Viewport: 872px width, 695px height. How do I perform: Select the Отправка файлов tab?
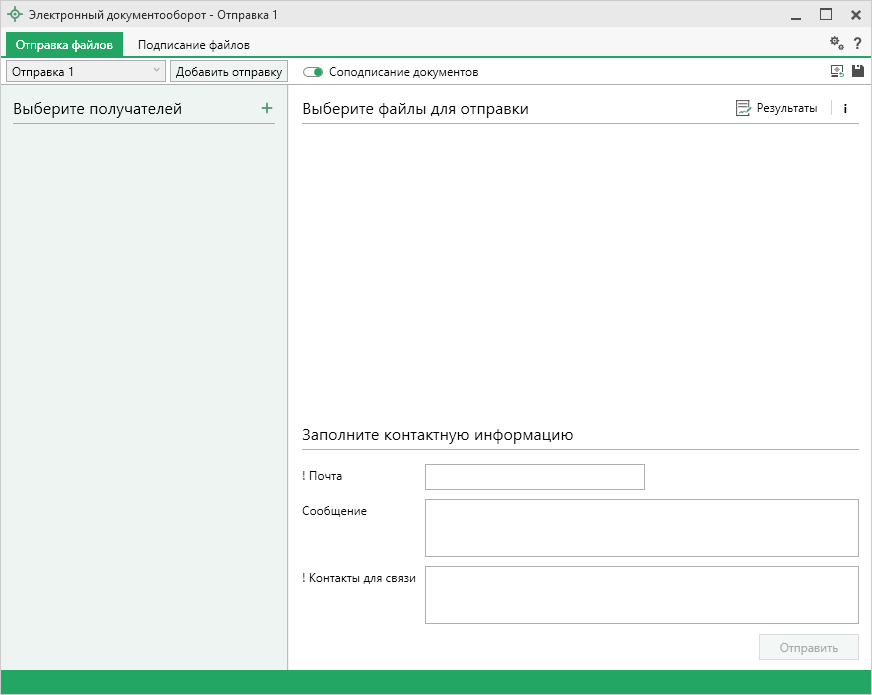click(x=64, y=45)
